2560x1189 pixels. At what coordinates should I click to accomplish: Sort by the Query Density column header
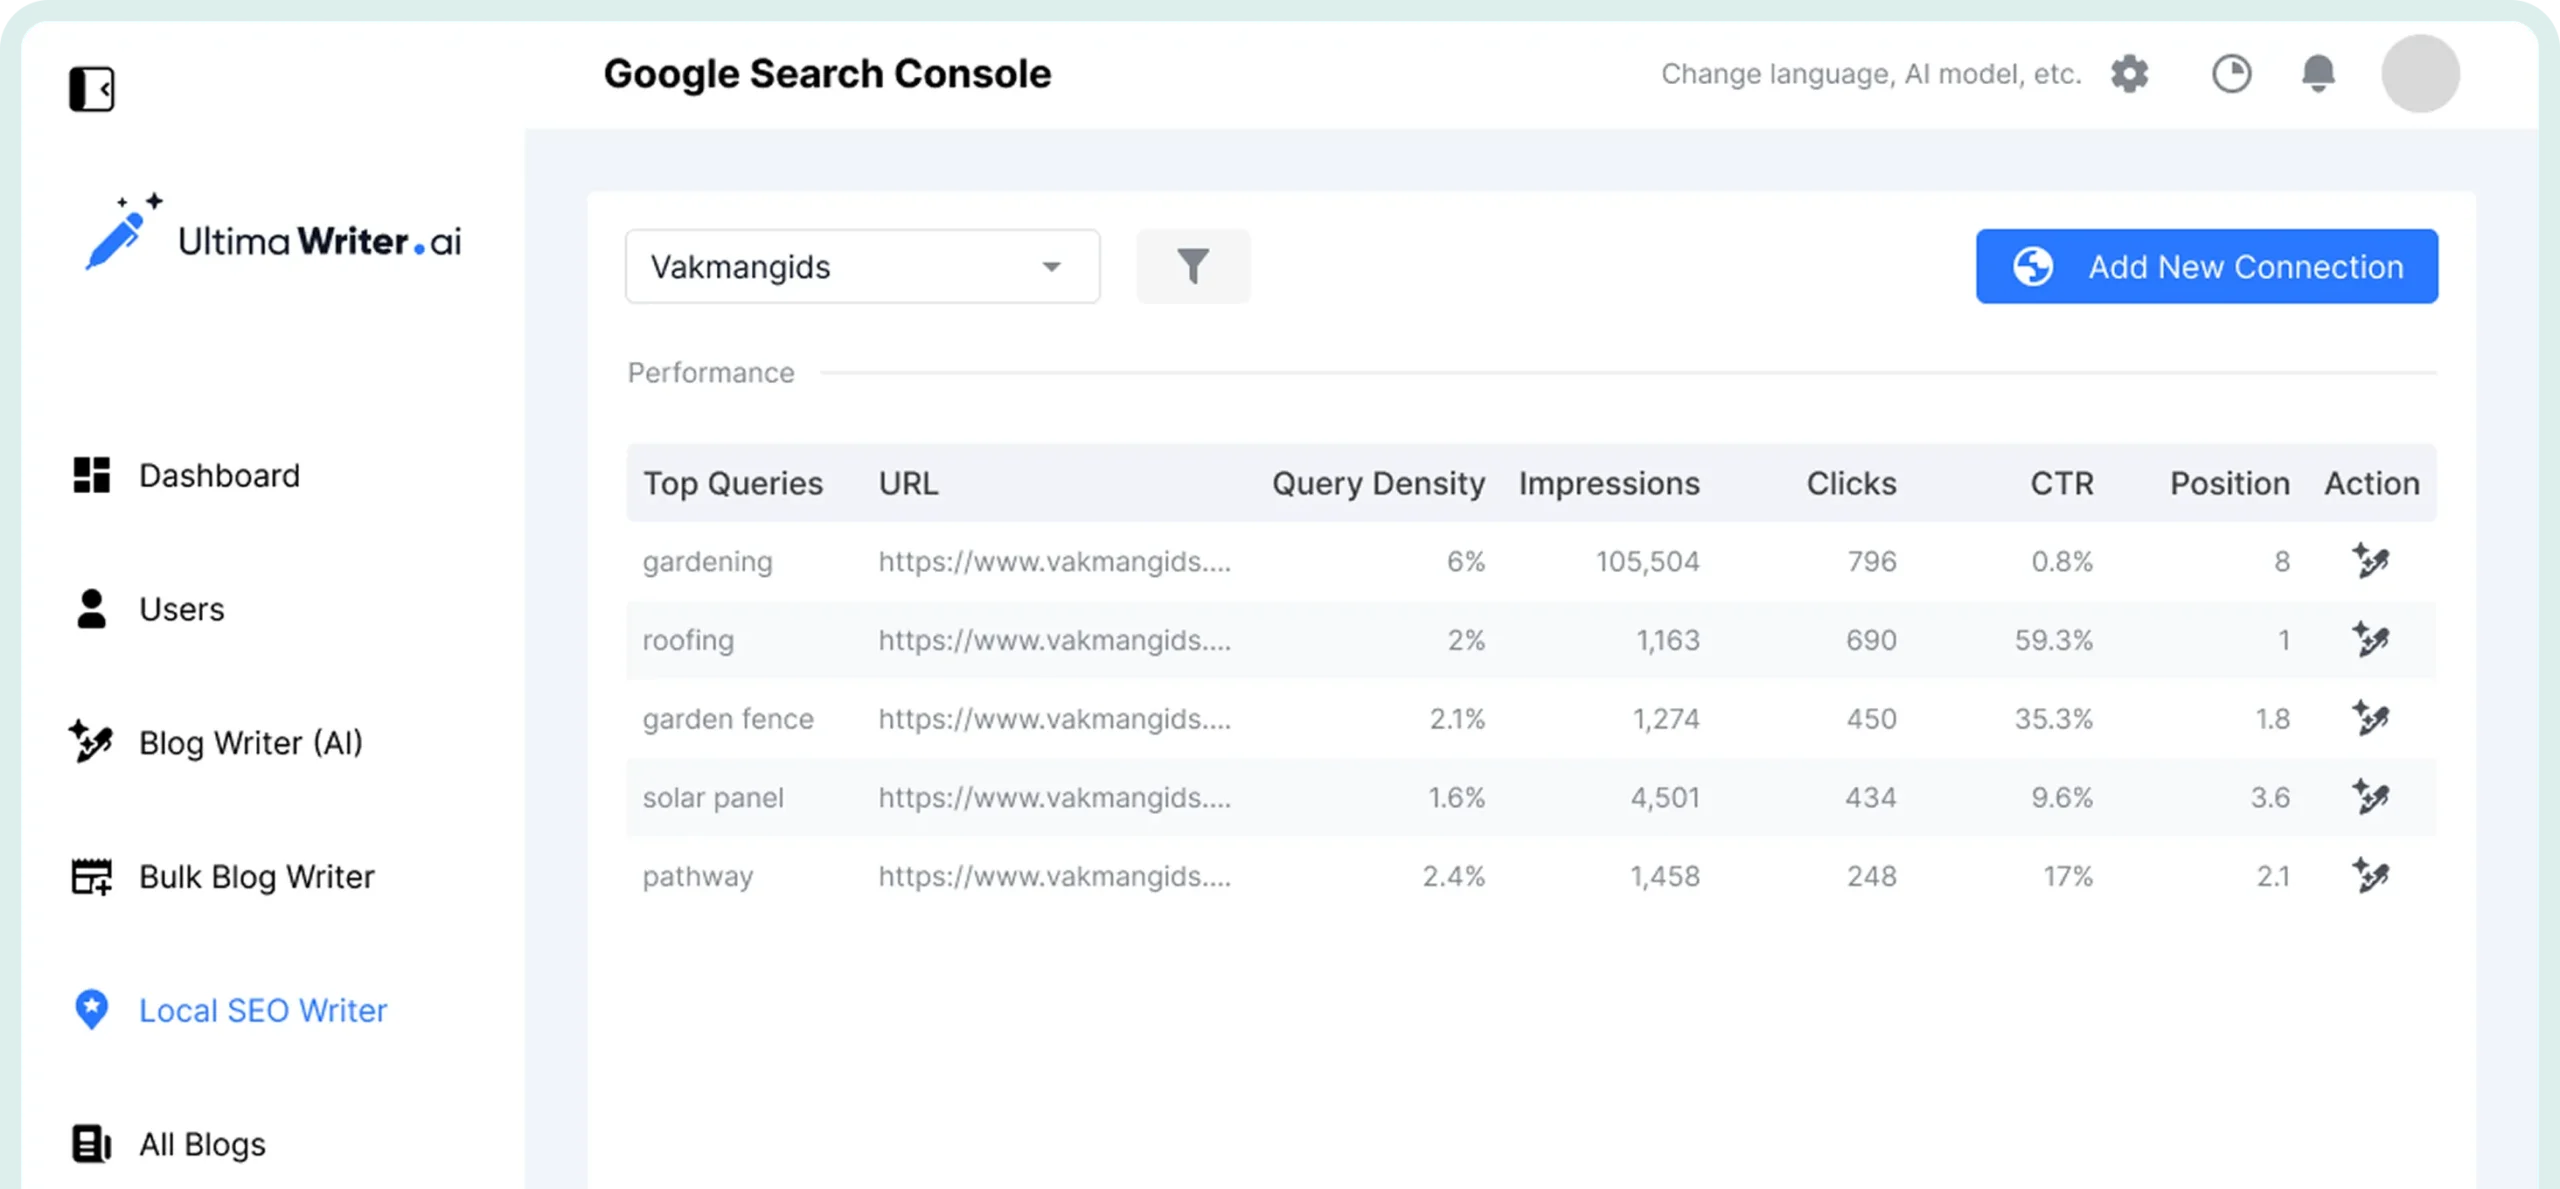[1378, 483]
